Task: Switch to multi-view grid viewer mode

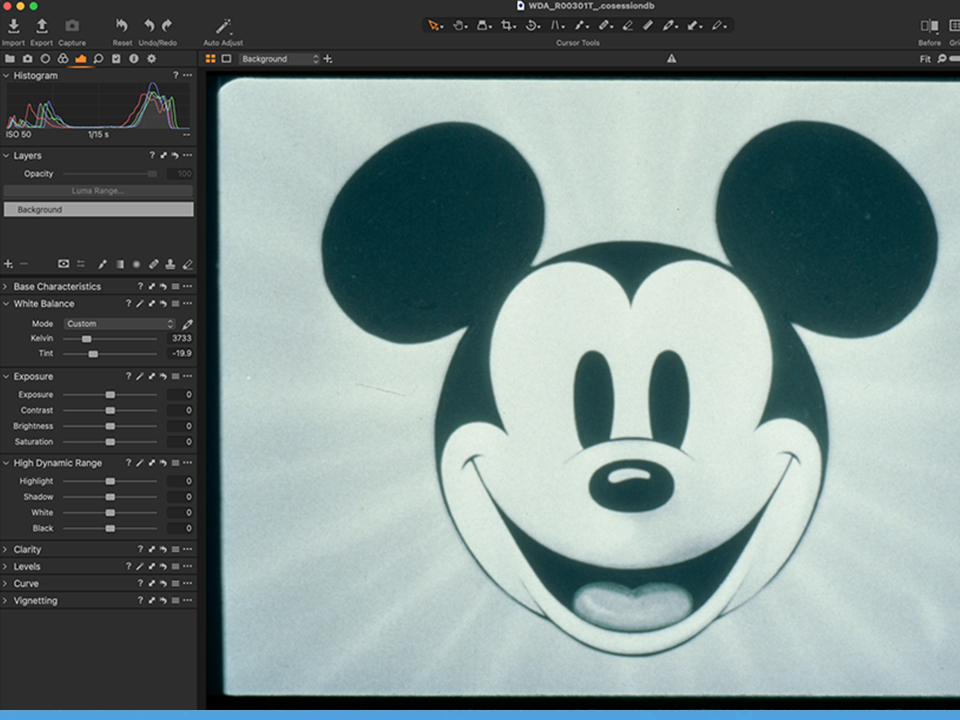Action: pyautogui.click(x=211, y=59)
